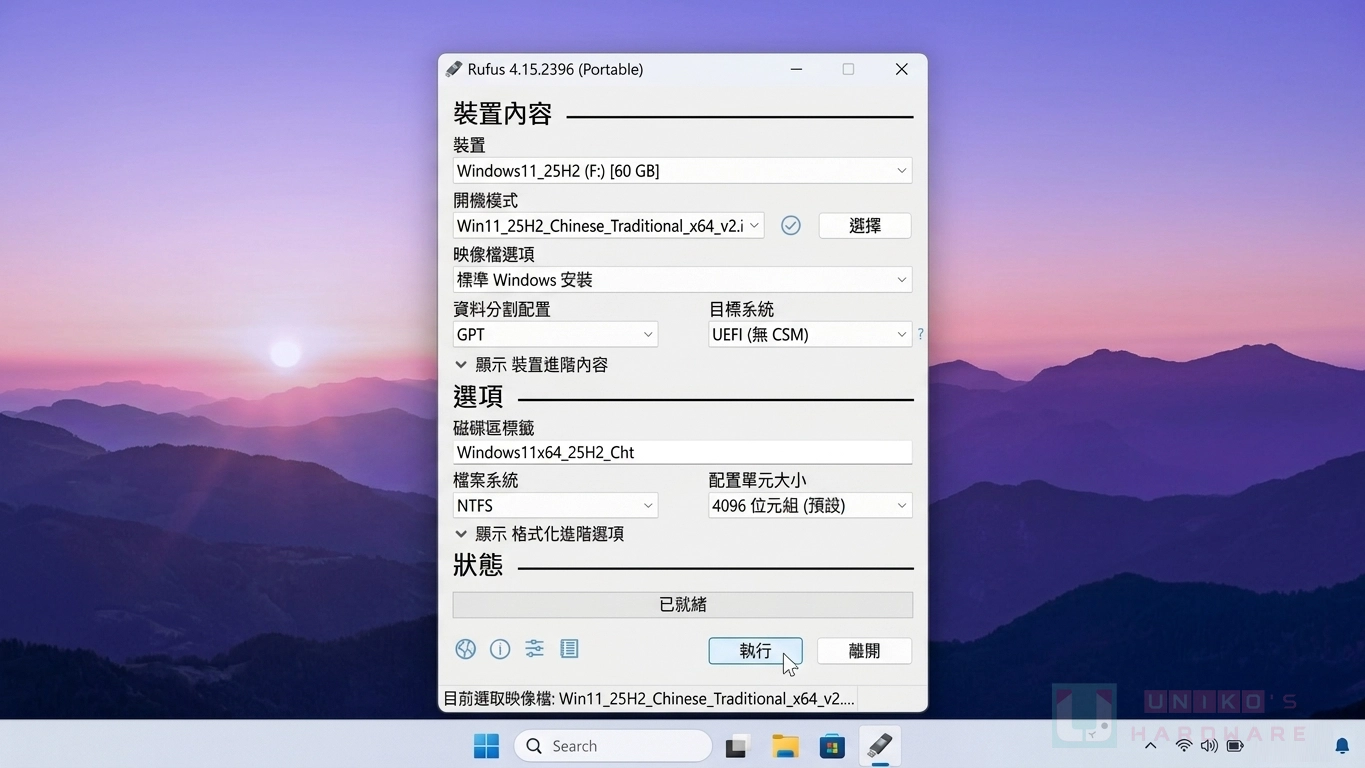Click the 離開 close button

click(864, 651)
